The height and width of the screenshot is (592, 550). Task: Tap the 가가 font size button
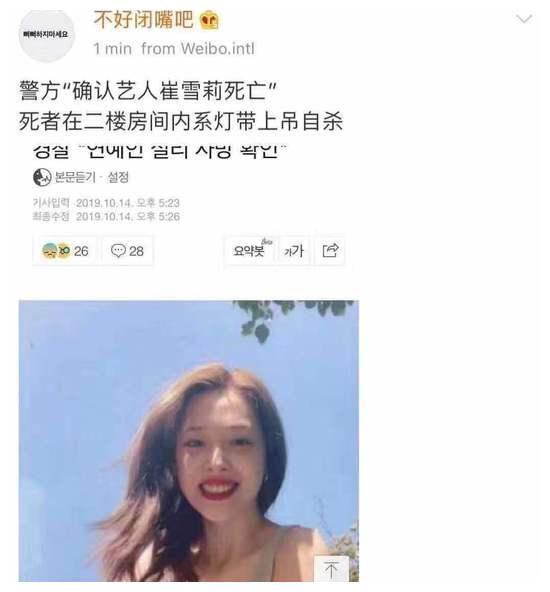[x=294, y=251]
